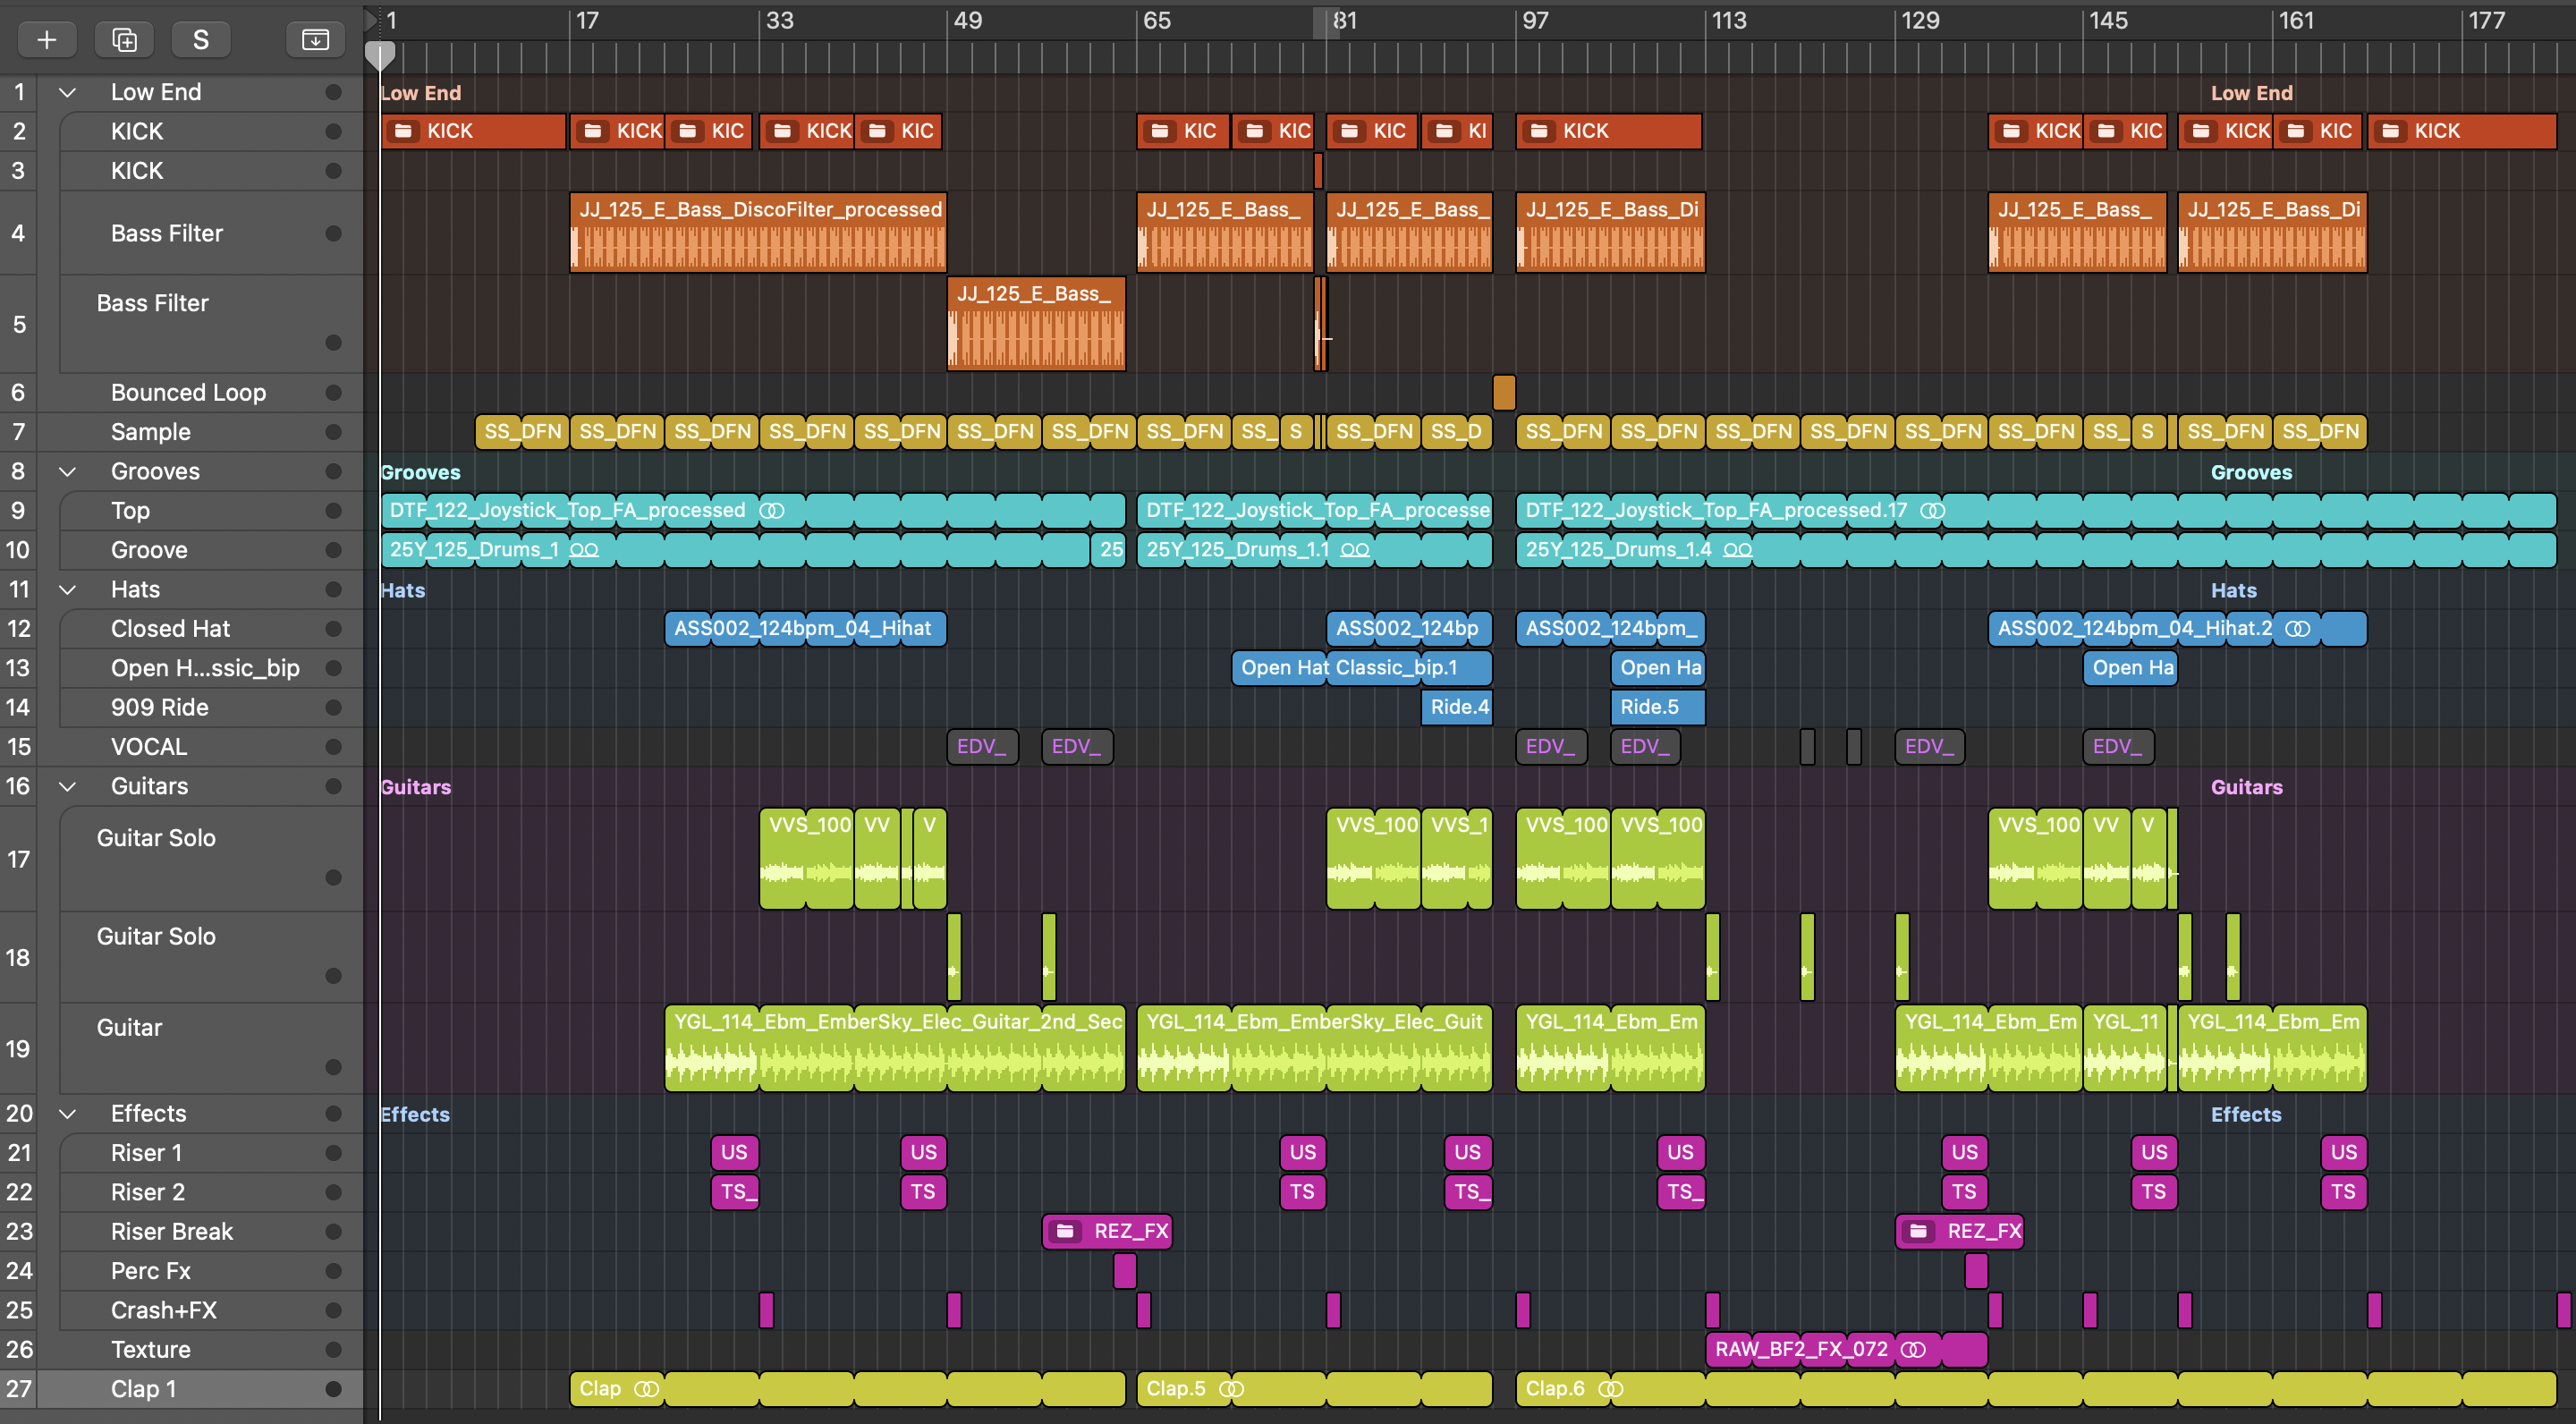Screen dimensions: 2576x1424
Task: Click the playhead handle at bar 1
Action: click(x=380, y=56)
